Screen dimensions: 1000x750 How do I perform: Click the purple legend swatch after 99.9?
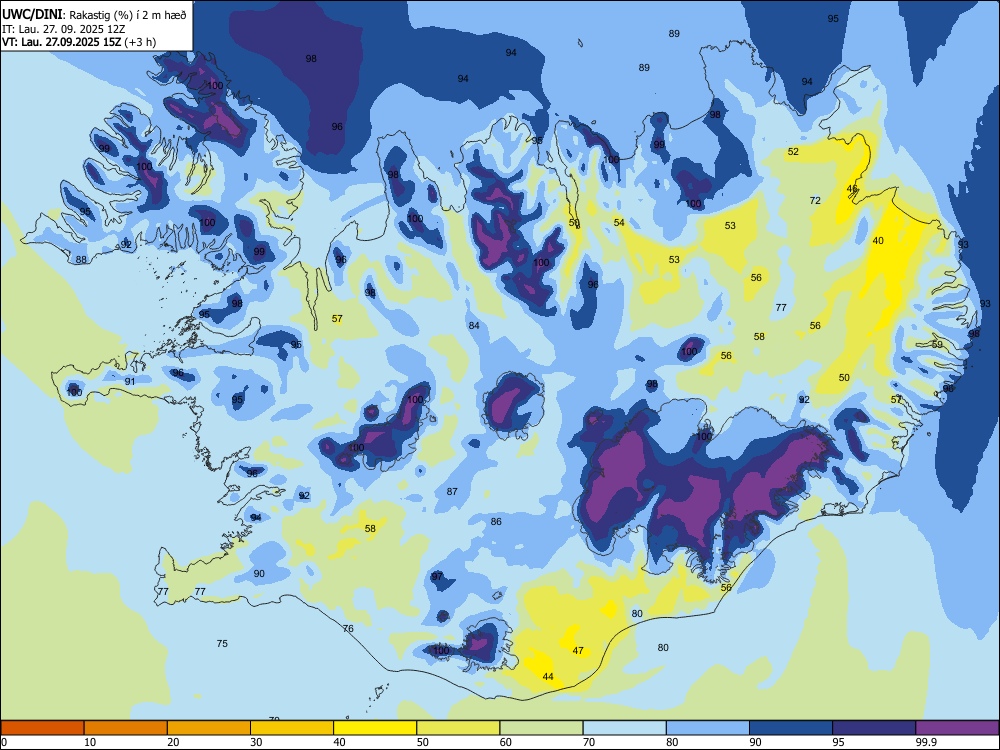(x=957, y=728)
